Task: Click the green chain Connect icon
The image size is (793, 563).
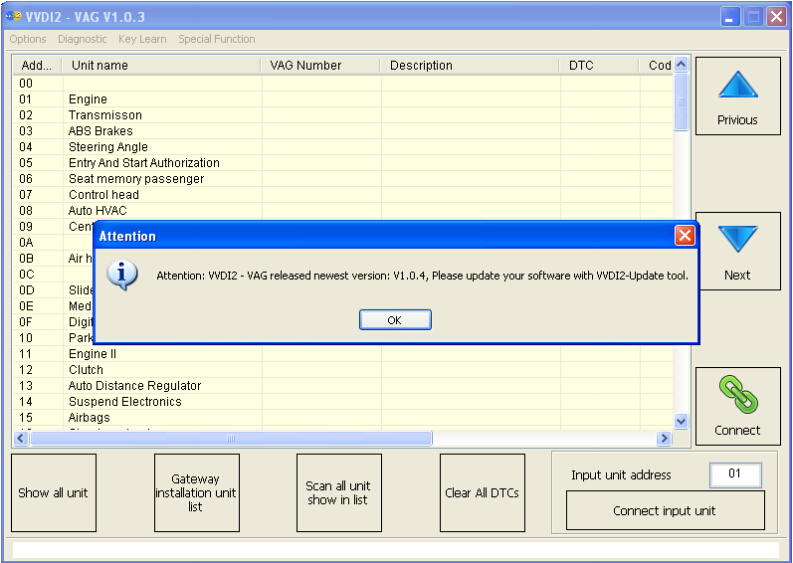Action: (x=738, y=394)
